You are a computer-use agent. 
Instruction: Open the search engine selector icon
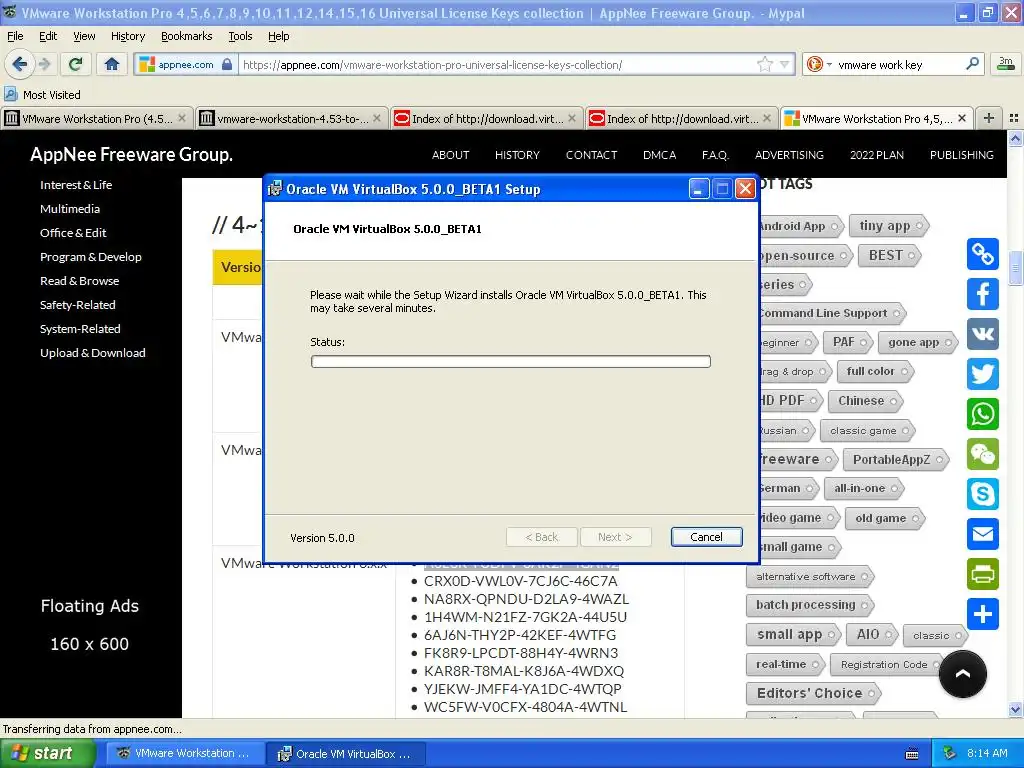click(819, 64)
